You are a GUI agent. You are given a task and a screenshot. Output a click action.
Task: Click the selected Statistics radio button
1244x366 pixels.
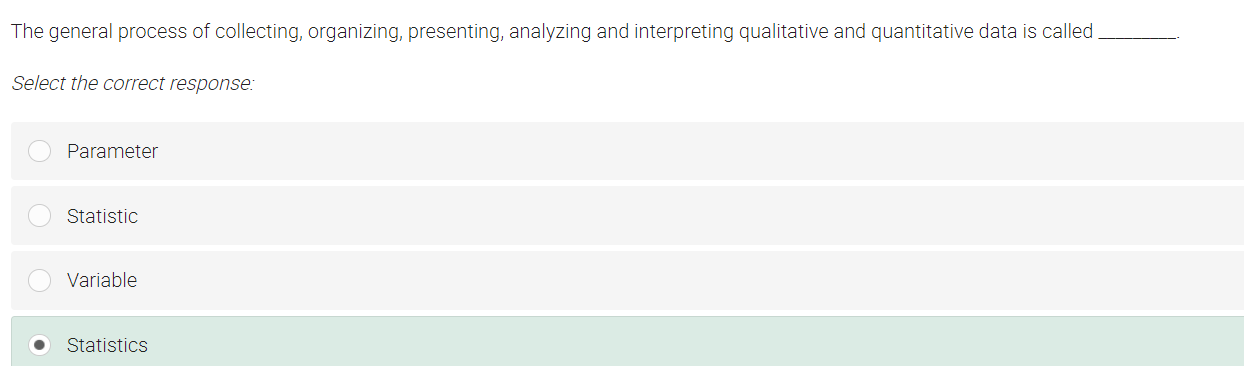[39, 345]
